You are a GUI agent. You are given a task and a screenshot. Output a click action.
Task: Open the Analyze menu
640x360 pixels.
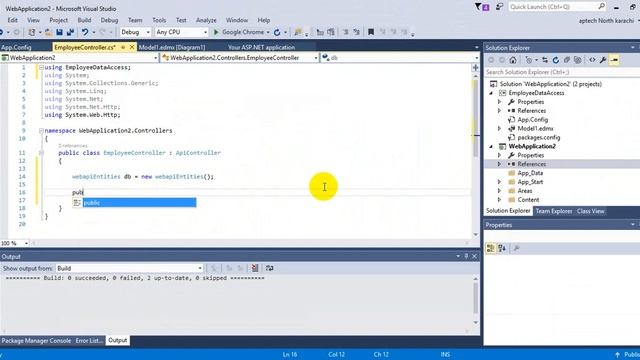pos(206,20)
